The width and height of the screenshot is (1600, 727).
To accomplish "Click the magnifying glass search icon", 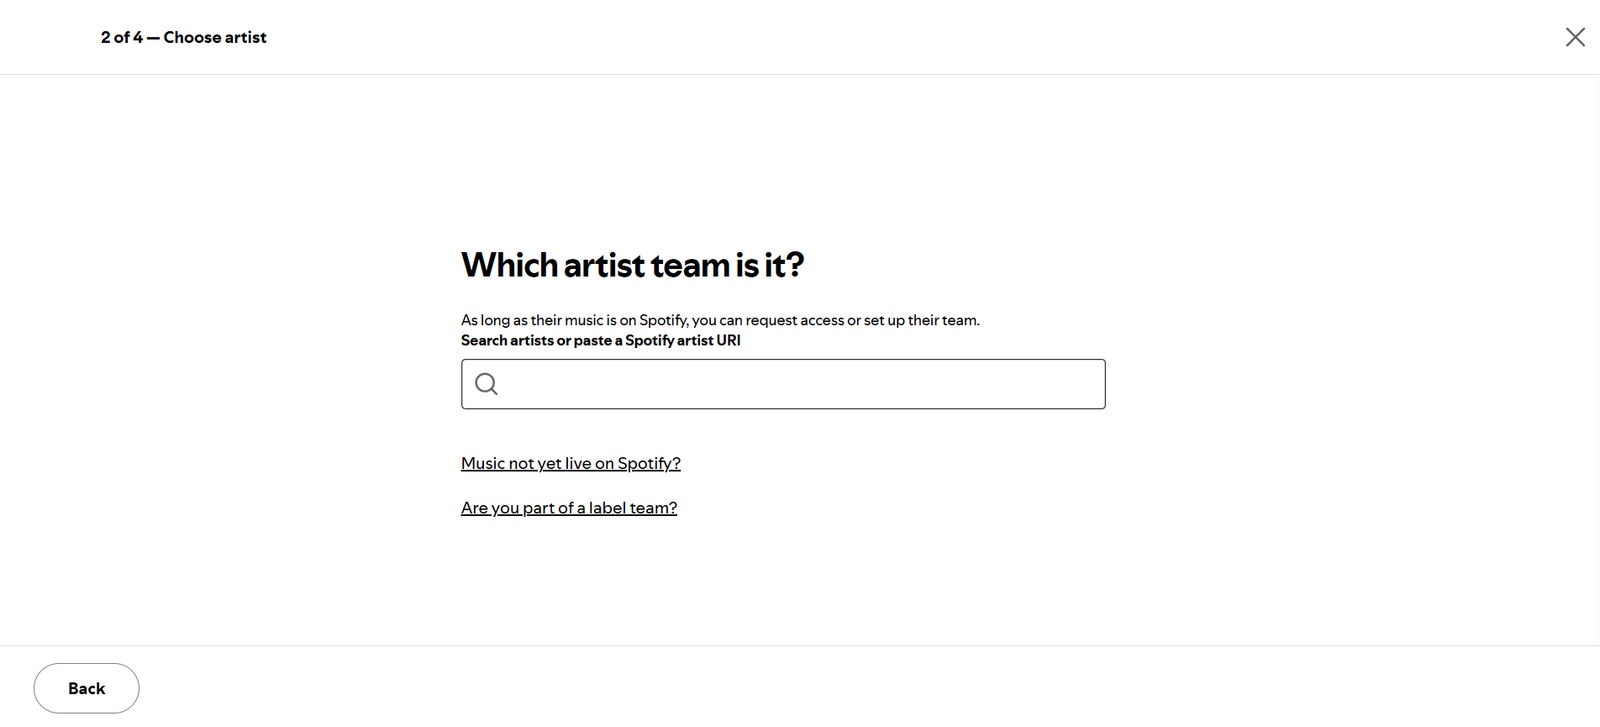I will (486, 384).
